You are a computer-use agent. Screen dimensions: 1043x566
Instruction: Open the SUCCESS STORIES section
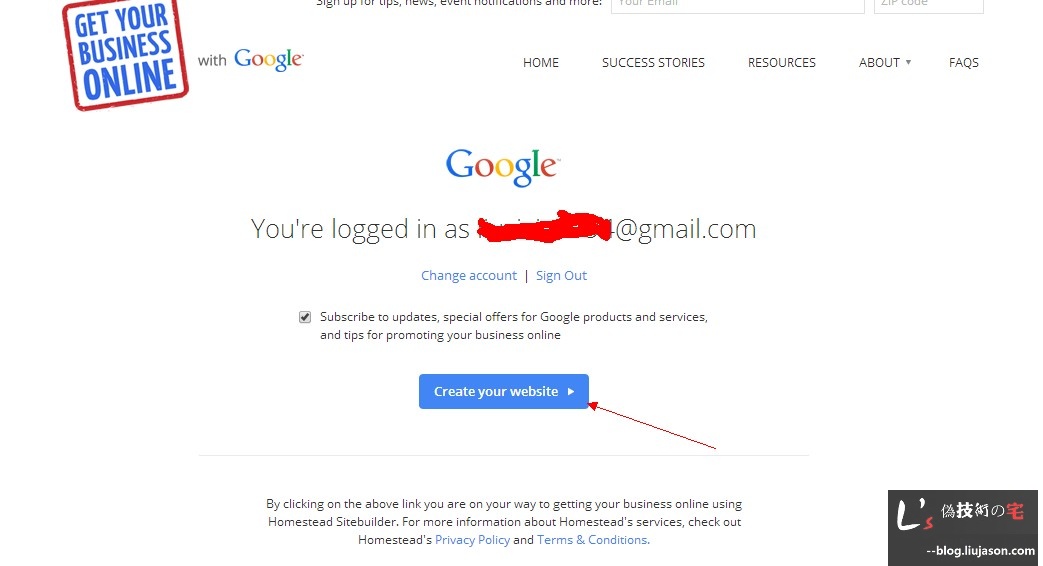click(653, 63)
